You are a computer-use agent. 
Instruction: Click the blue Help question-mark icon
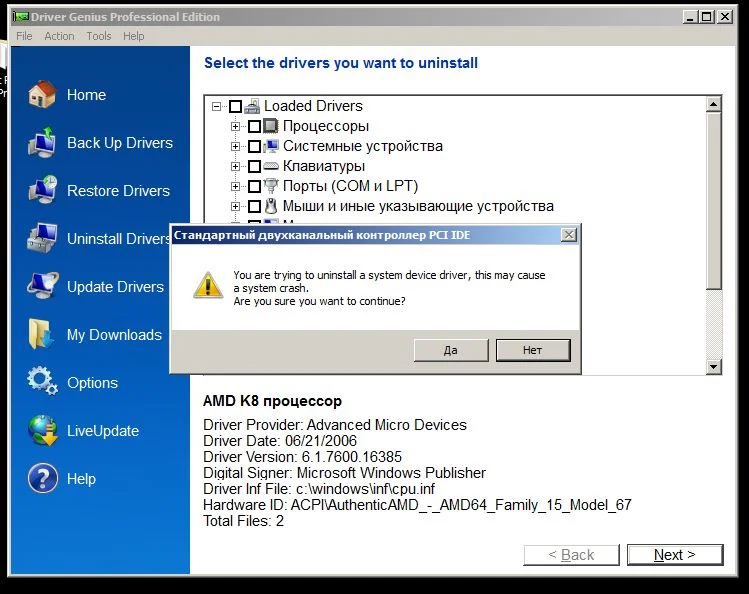pos(43,478)
